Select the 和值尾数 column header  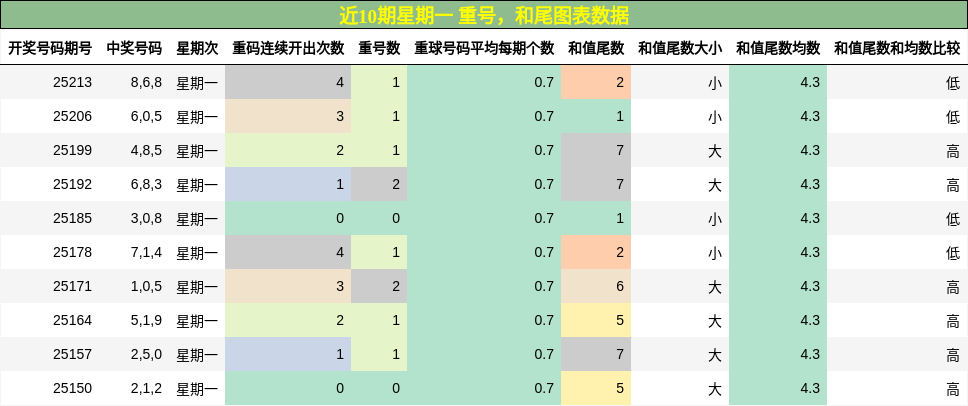[x=596, y=49]
